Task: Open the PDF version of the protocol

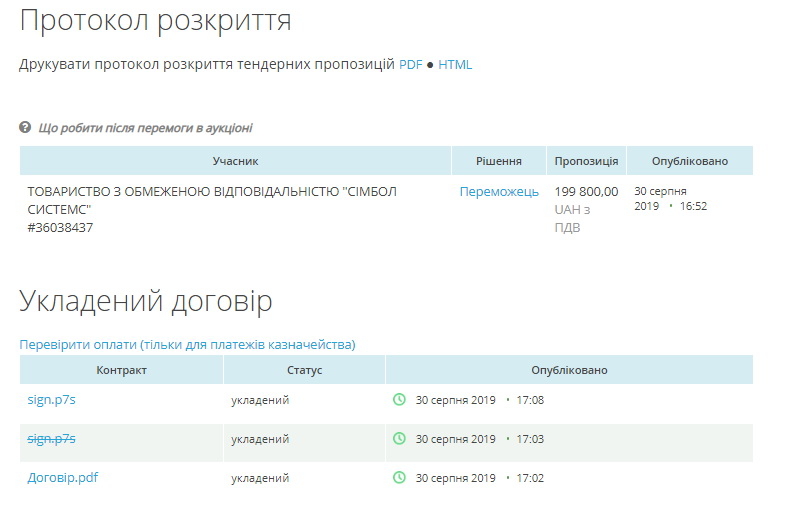Action: point(410,65)
